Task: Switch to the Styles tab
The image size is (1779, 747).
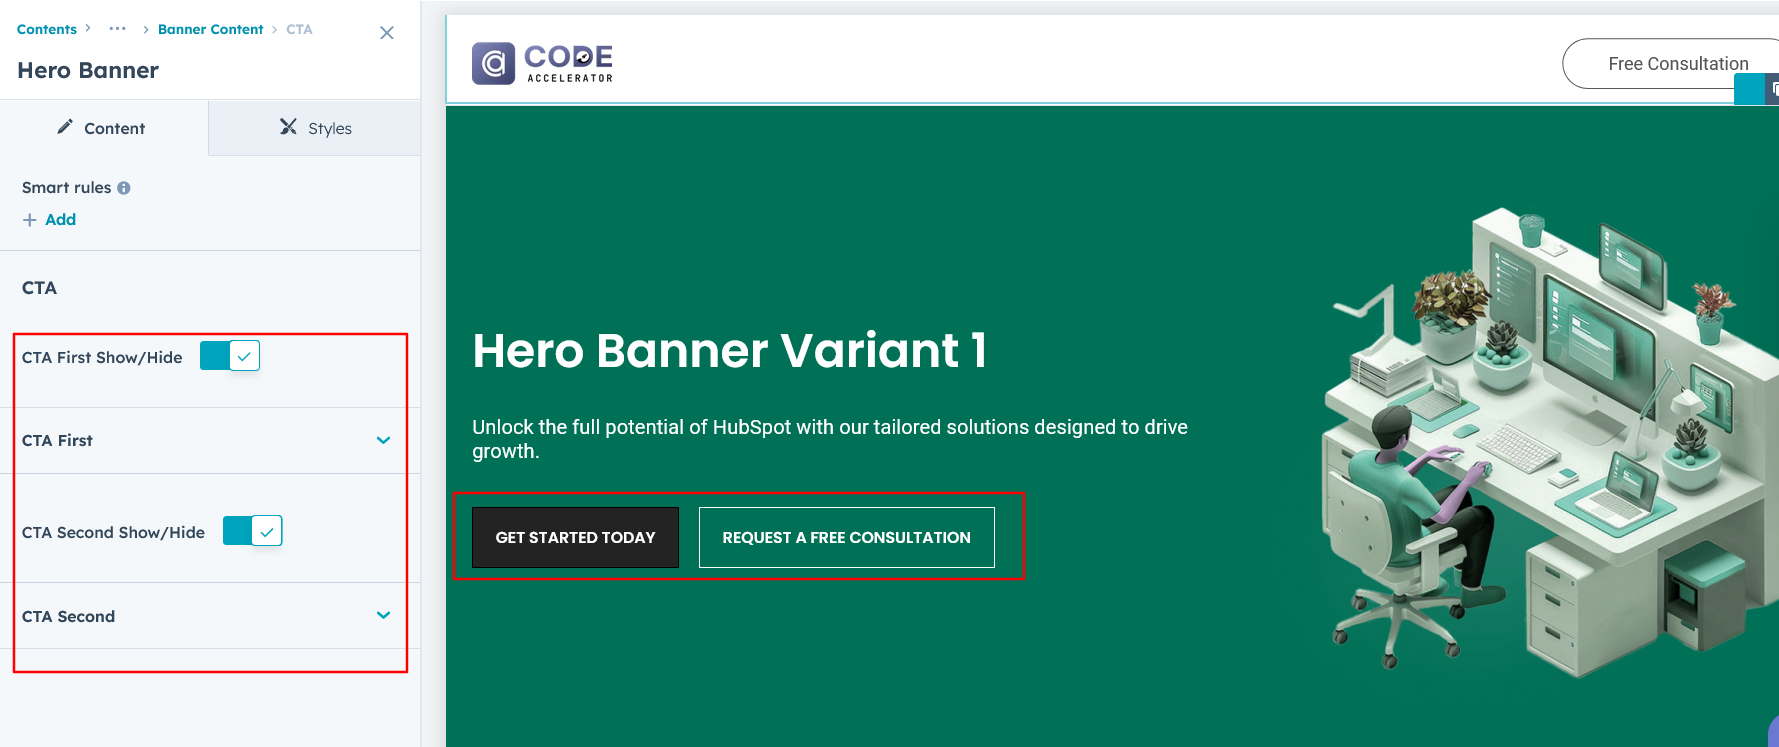Action: [x=315, y=128]
